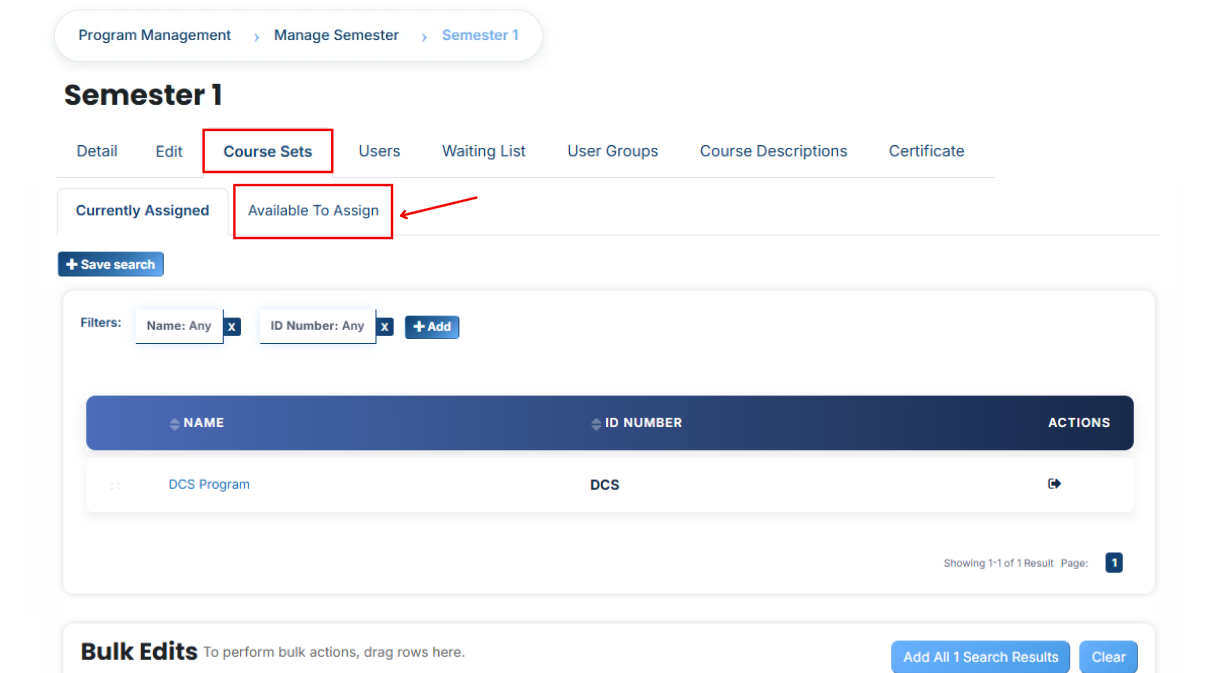Viewport: 1219px width, 673px height.
Task: Go to the Users tab
Action: tap(379, 151)
